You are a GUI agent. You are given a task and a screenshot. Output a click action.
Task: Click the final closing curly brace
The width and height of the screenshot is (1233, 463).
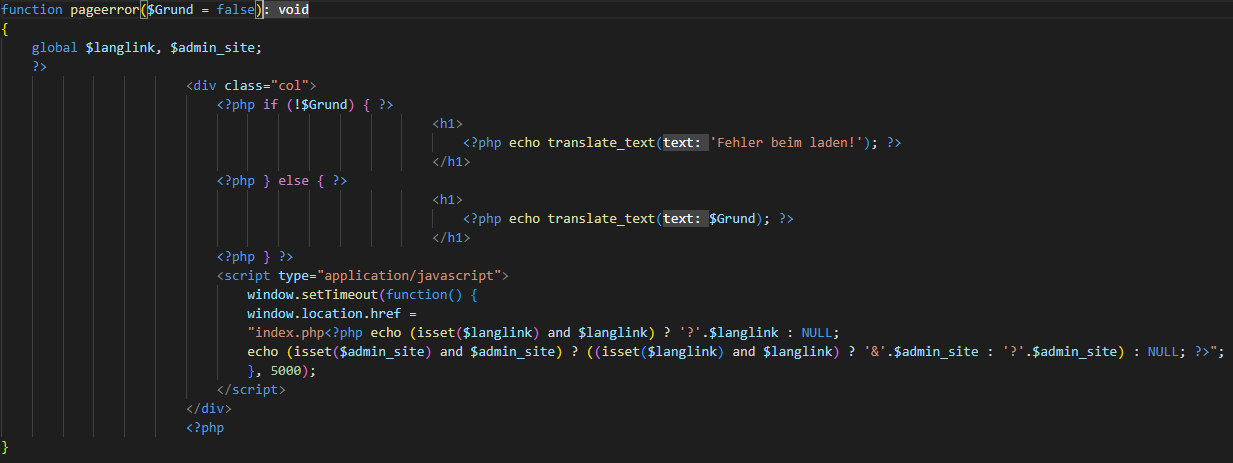point(5,446)
